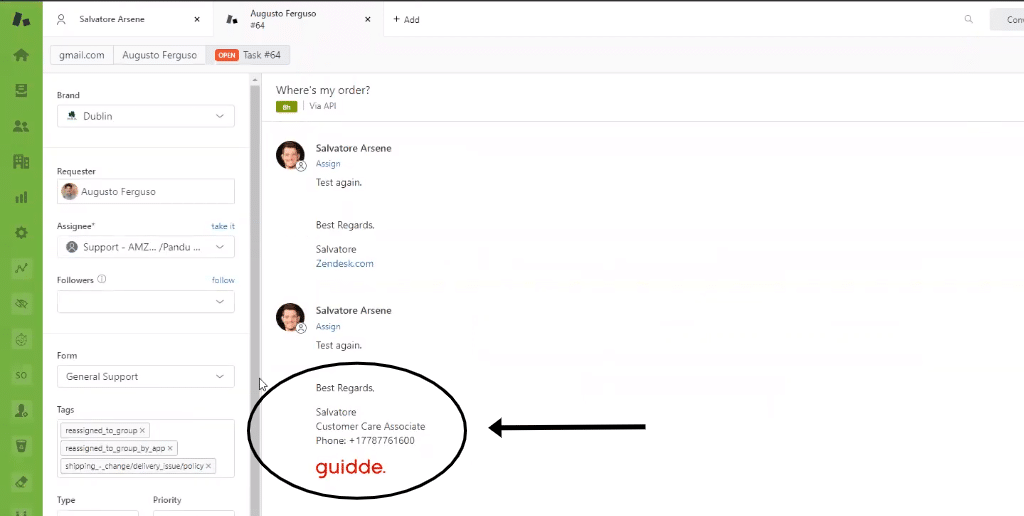Viewport: 1024px width, 516px height.
Task: Open Organizations building icon in sidebar
Action: tap(22, 161)
